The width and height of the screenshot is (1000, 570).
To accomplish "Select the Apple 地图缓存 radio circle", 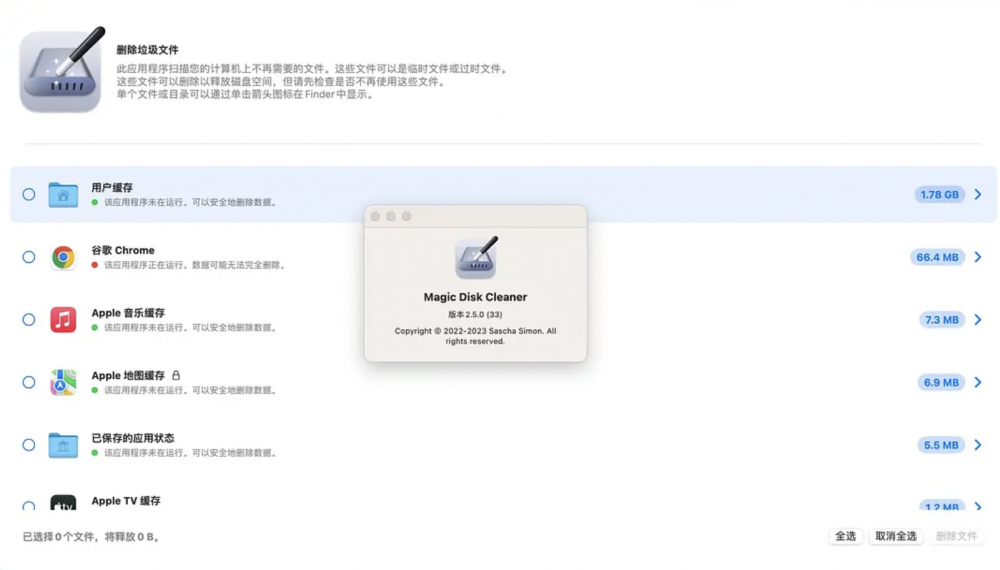I will pyautogui.click(x=29, y=382).
